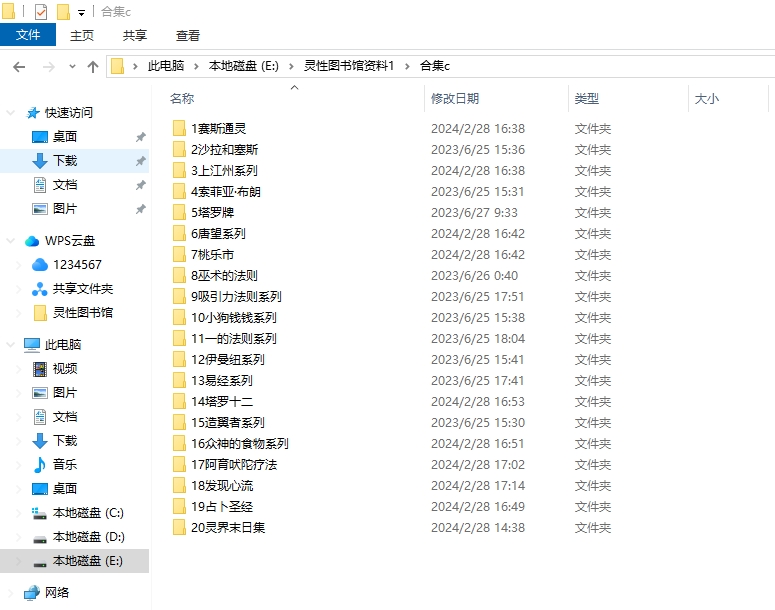This screenshot has height=610, width=775.
Task: Select folder icon of 8巫术的法则
Action: coord(179,275)
